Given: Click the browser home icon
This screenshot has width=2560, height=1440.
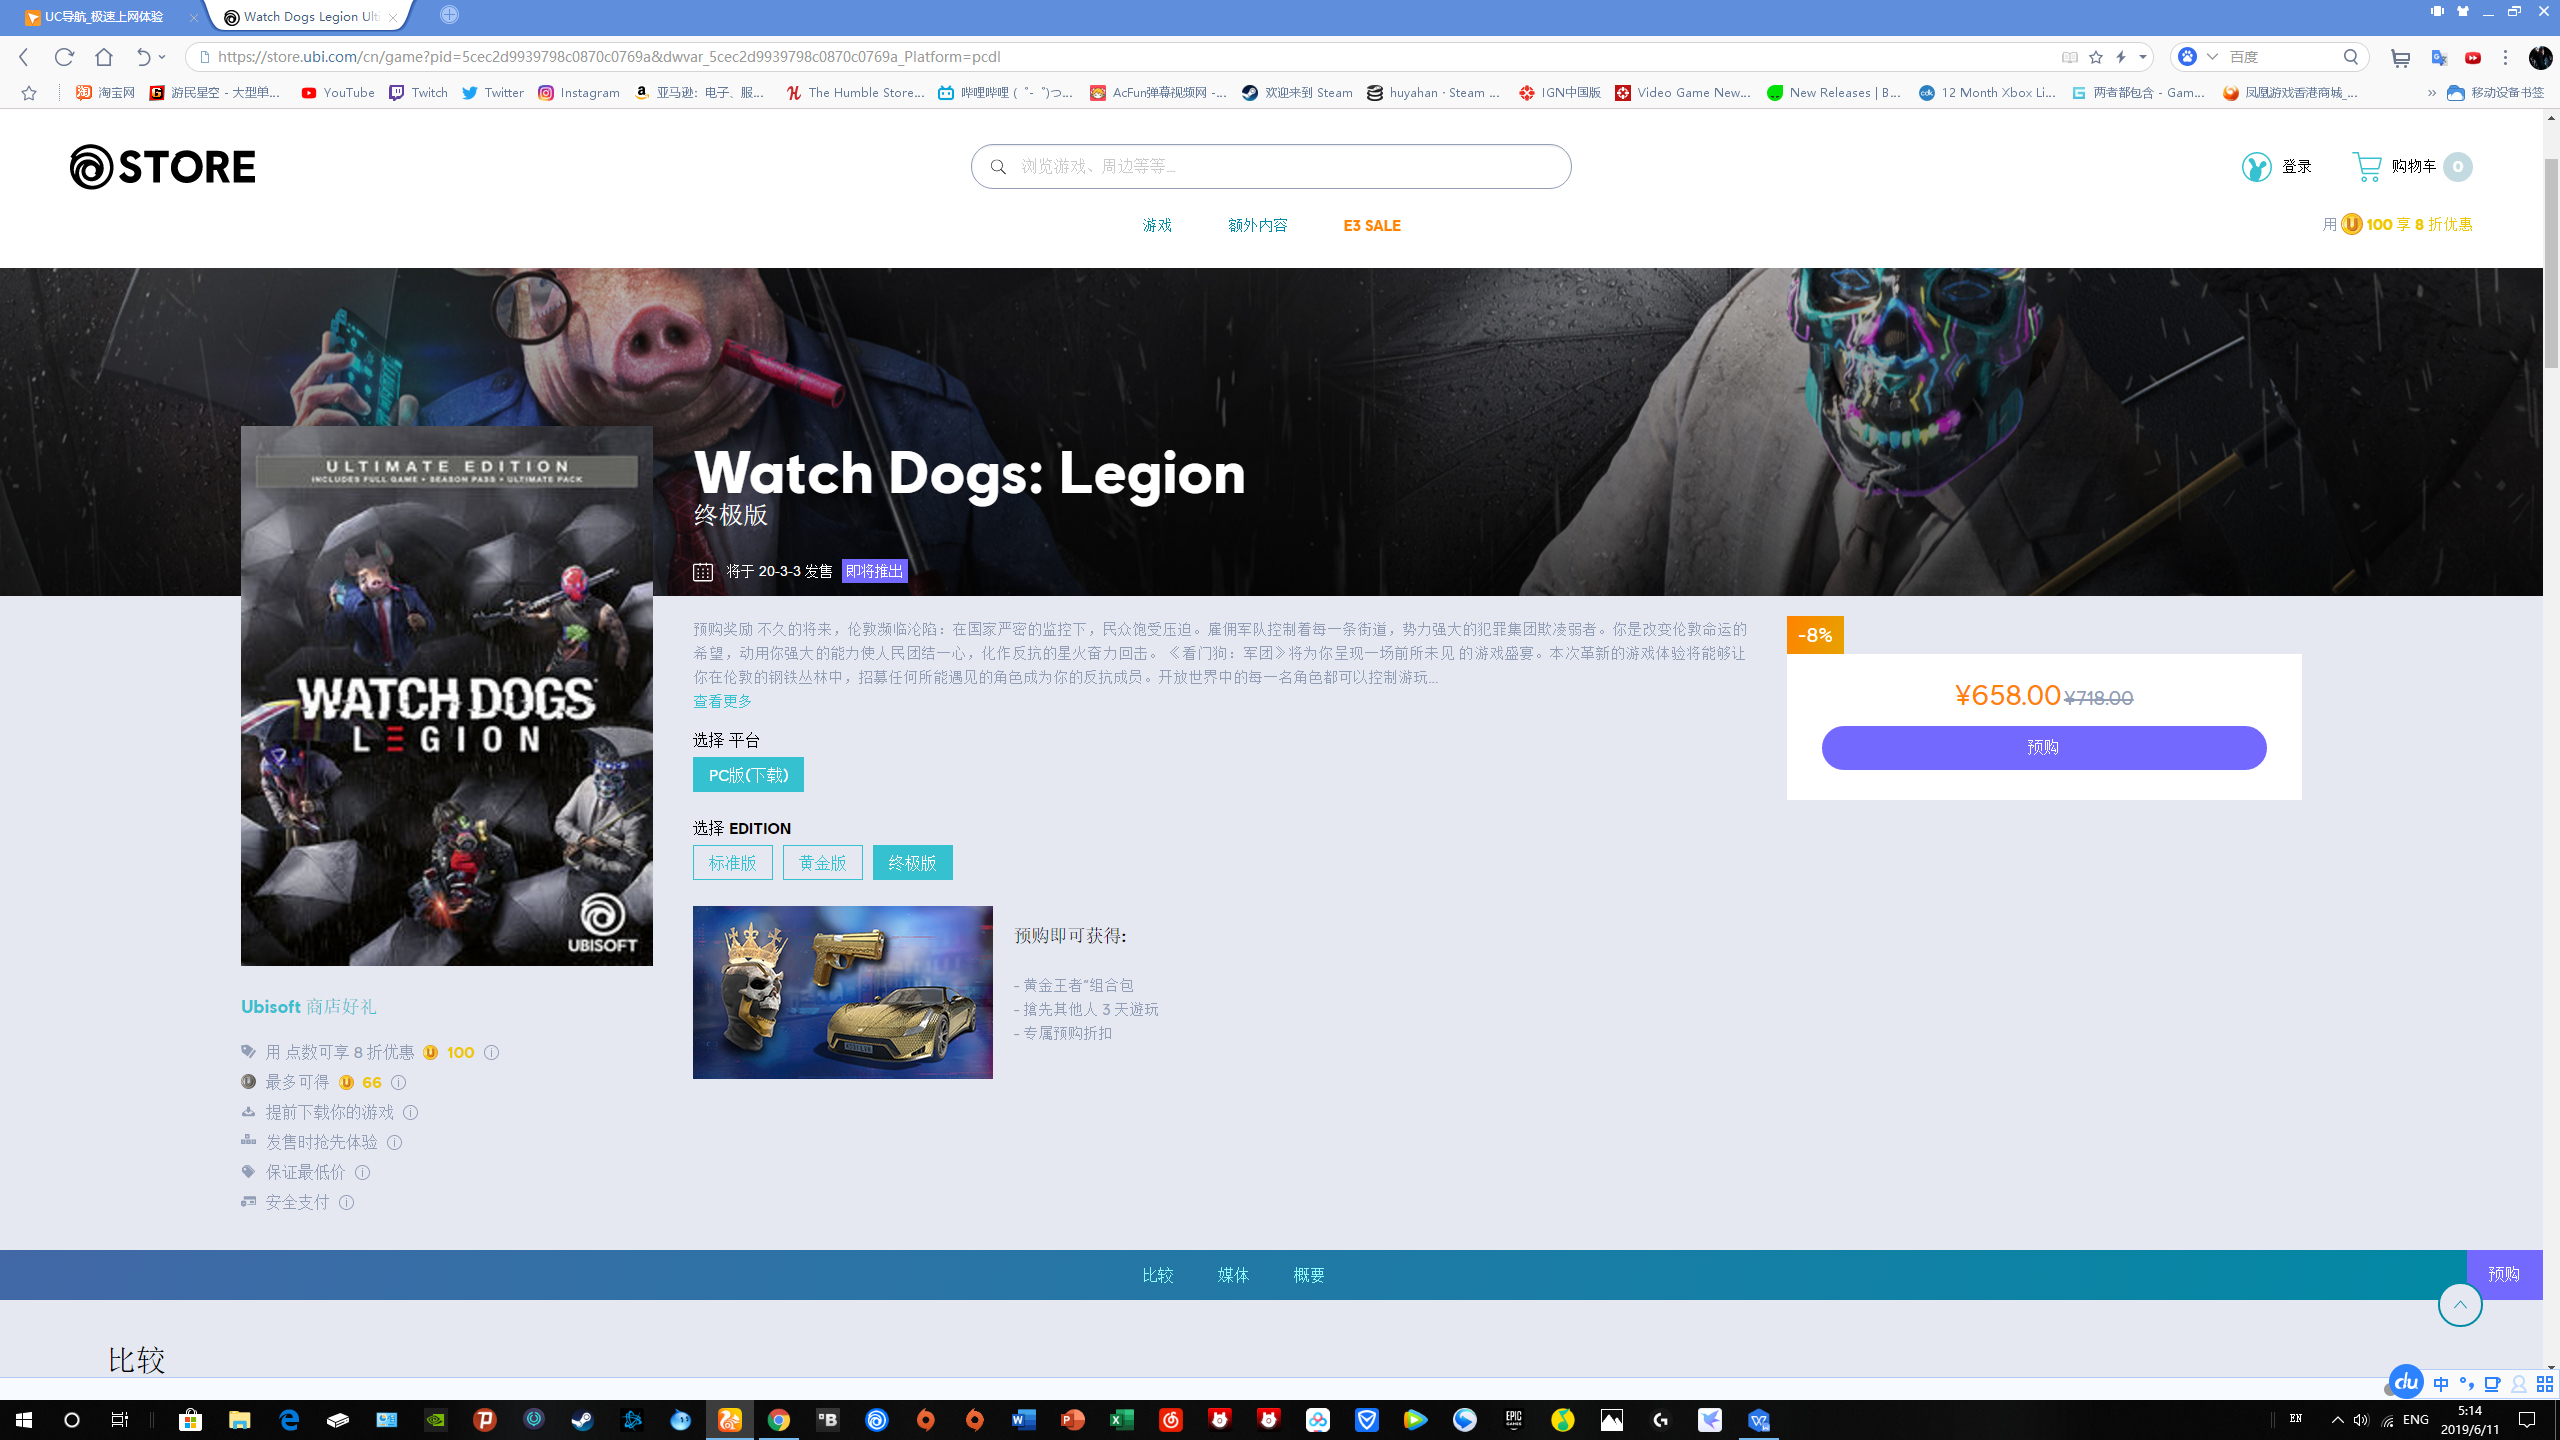Looking at the screenshot, I should click(x=104, y=57).
